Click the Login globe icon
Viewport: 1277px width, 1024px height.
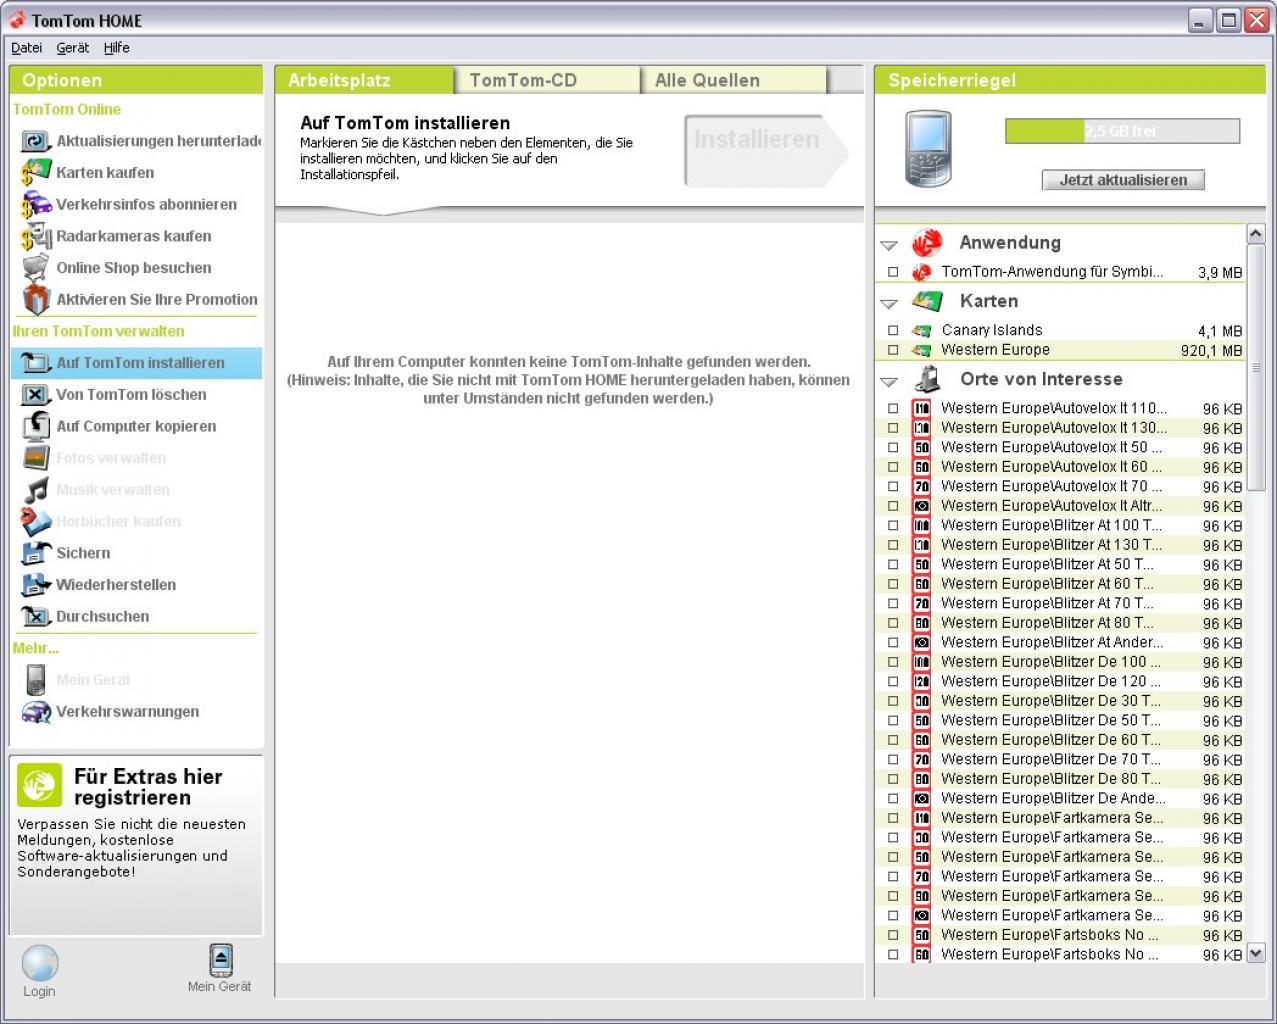[x=40, y=963]
